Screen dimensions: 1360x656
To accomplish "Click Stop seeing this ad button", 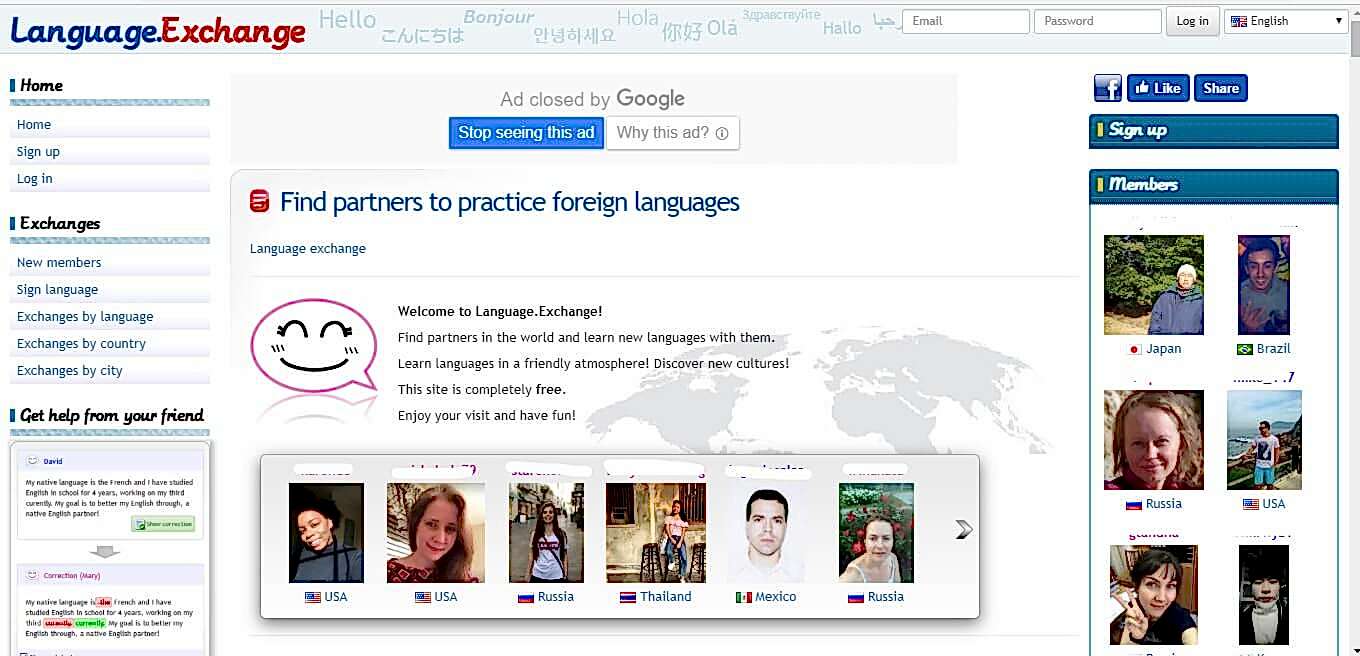I will pyautogui.click(x=526, y=132).
